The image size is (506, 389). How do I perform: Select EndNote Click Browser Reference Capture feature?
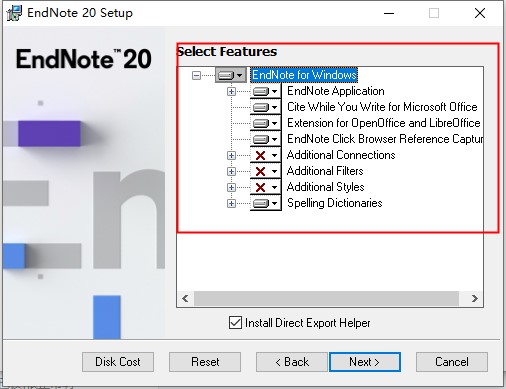[385, 139]
